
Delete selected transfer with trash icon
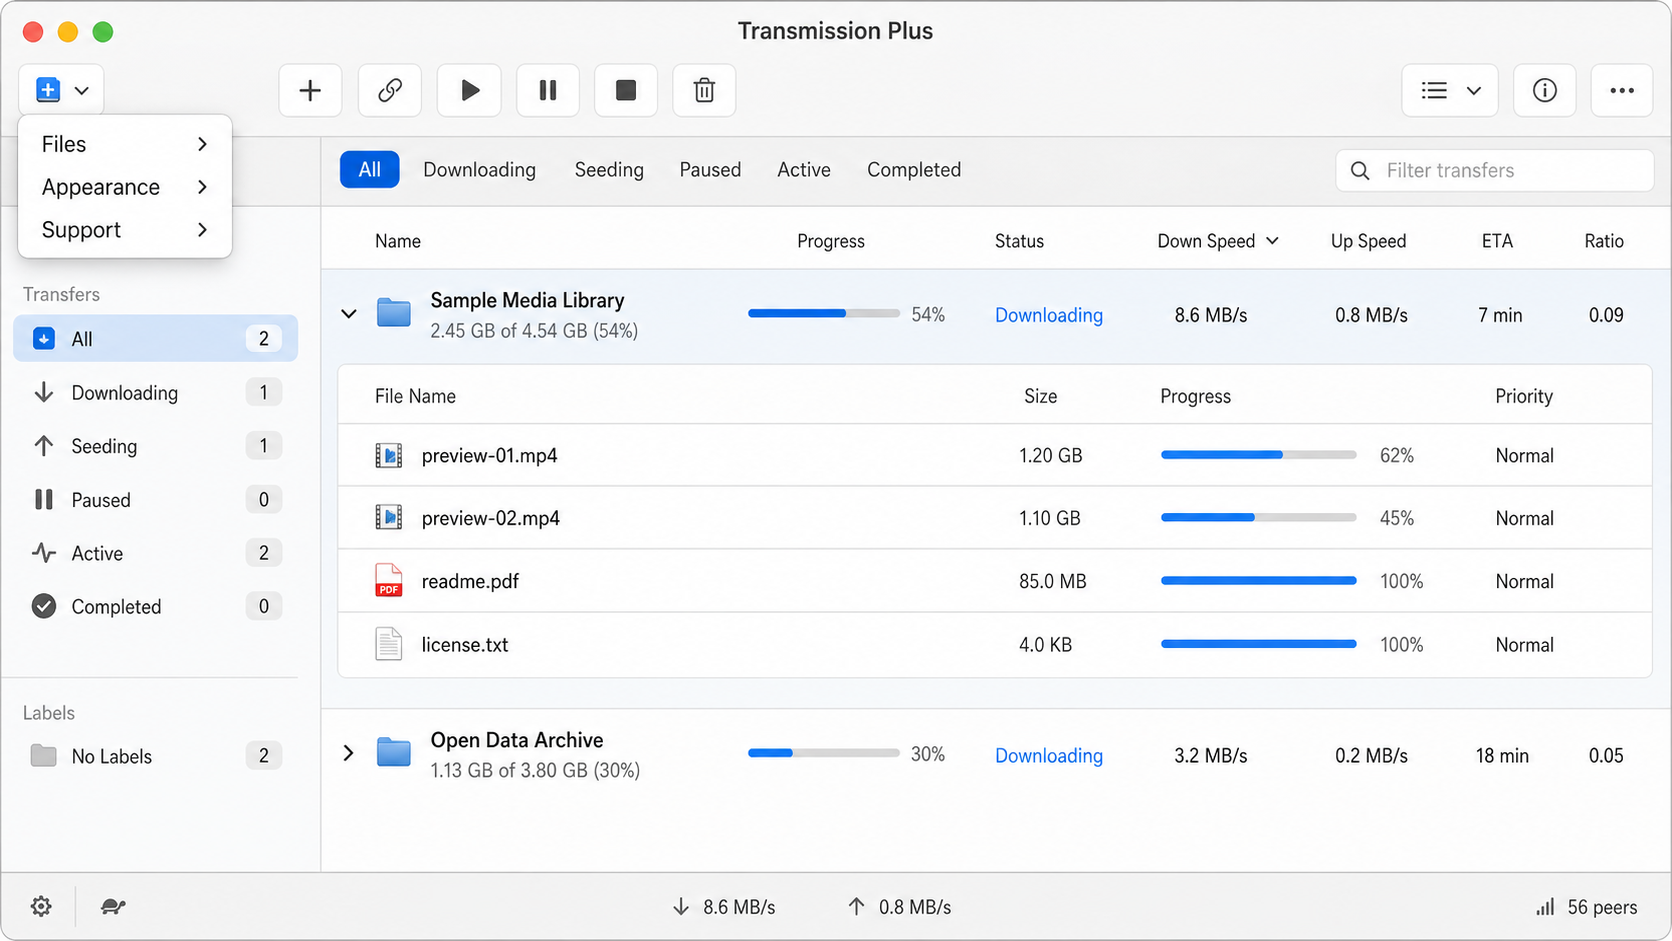(704, 90)
